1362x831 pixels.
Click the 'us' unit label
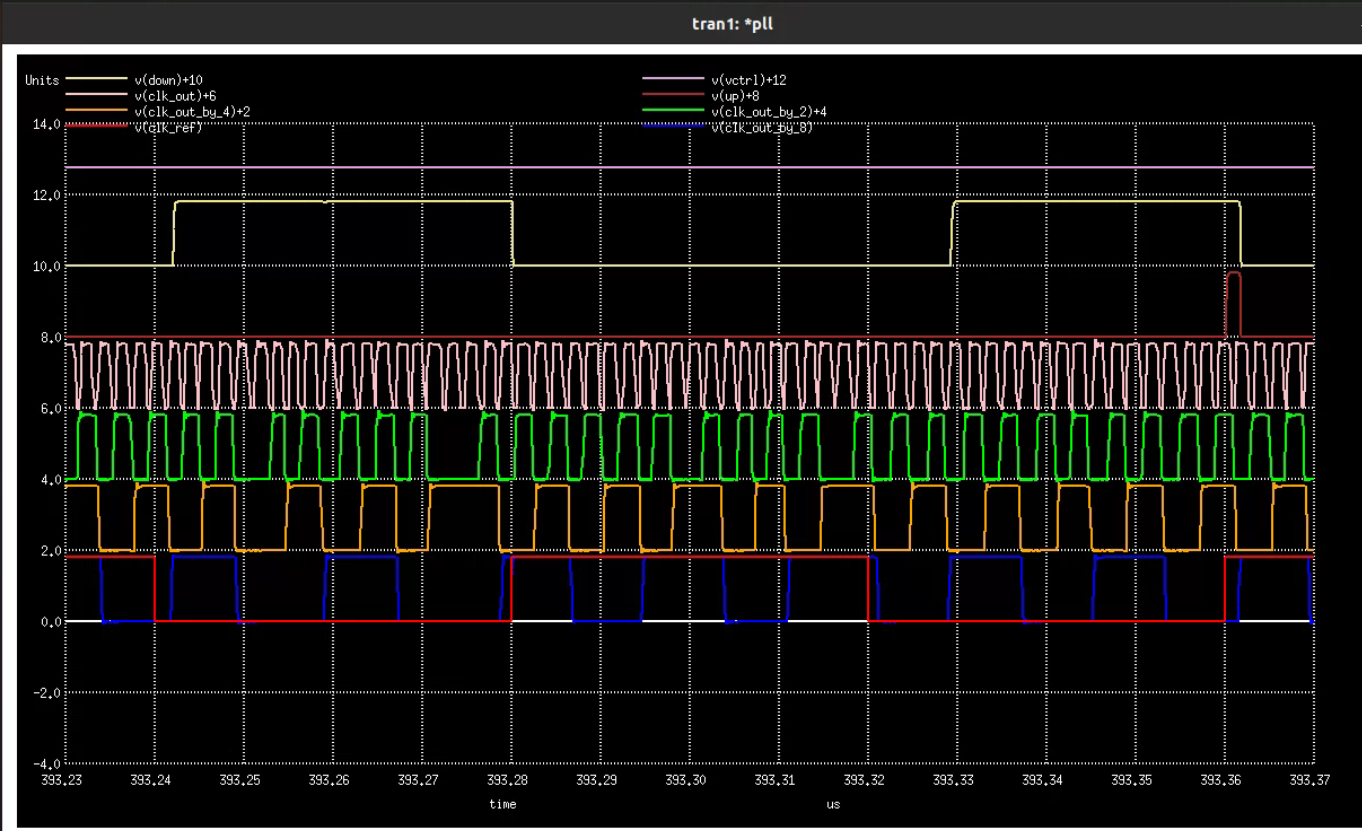833,804
